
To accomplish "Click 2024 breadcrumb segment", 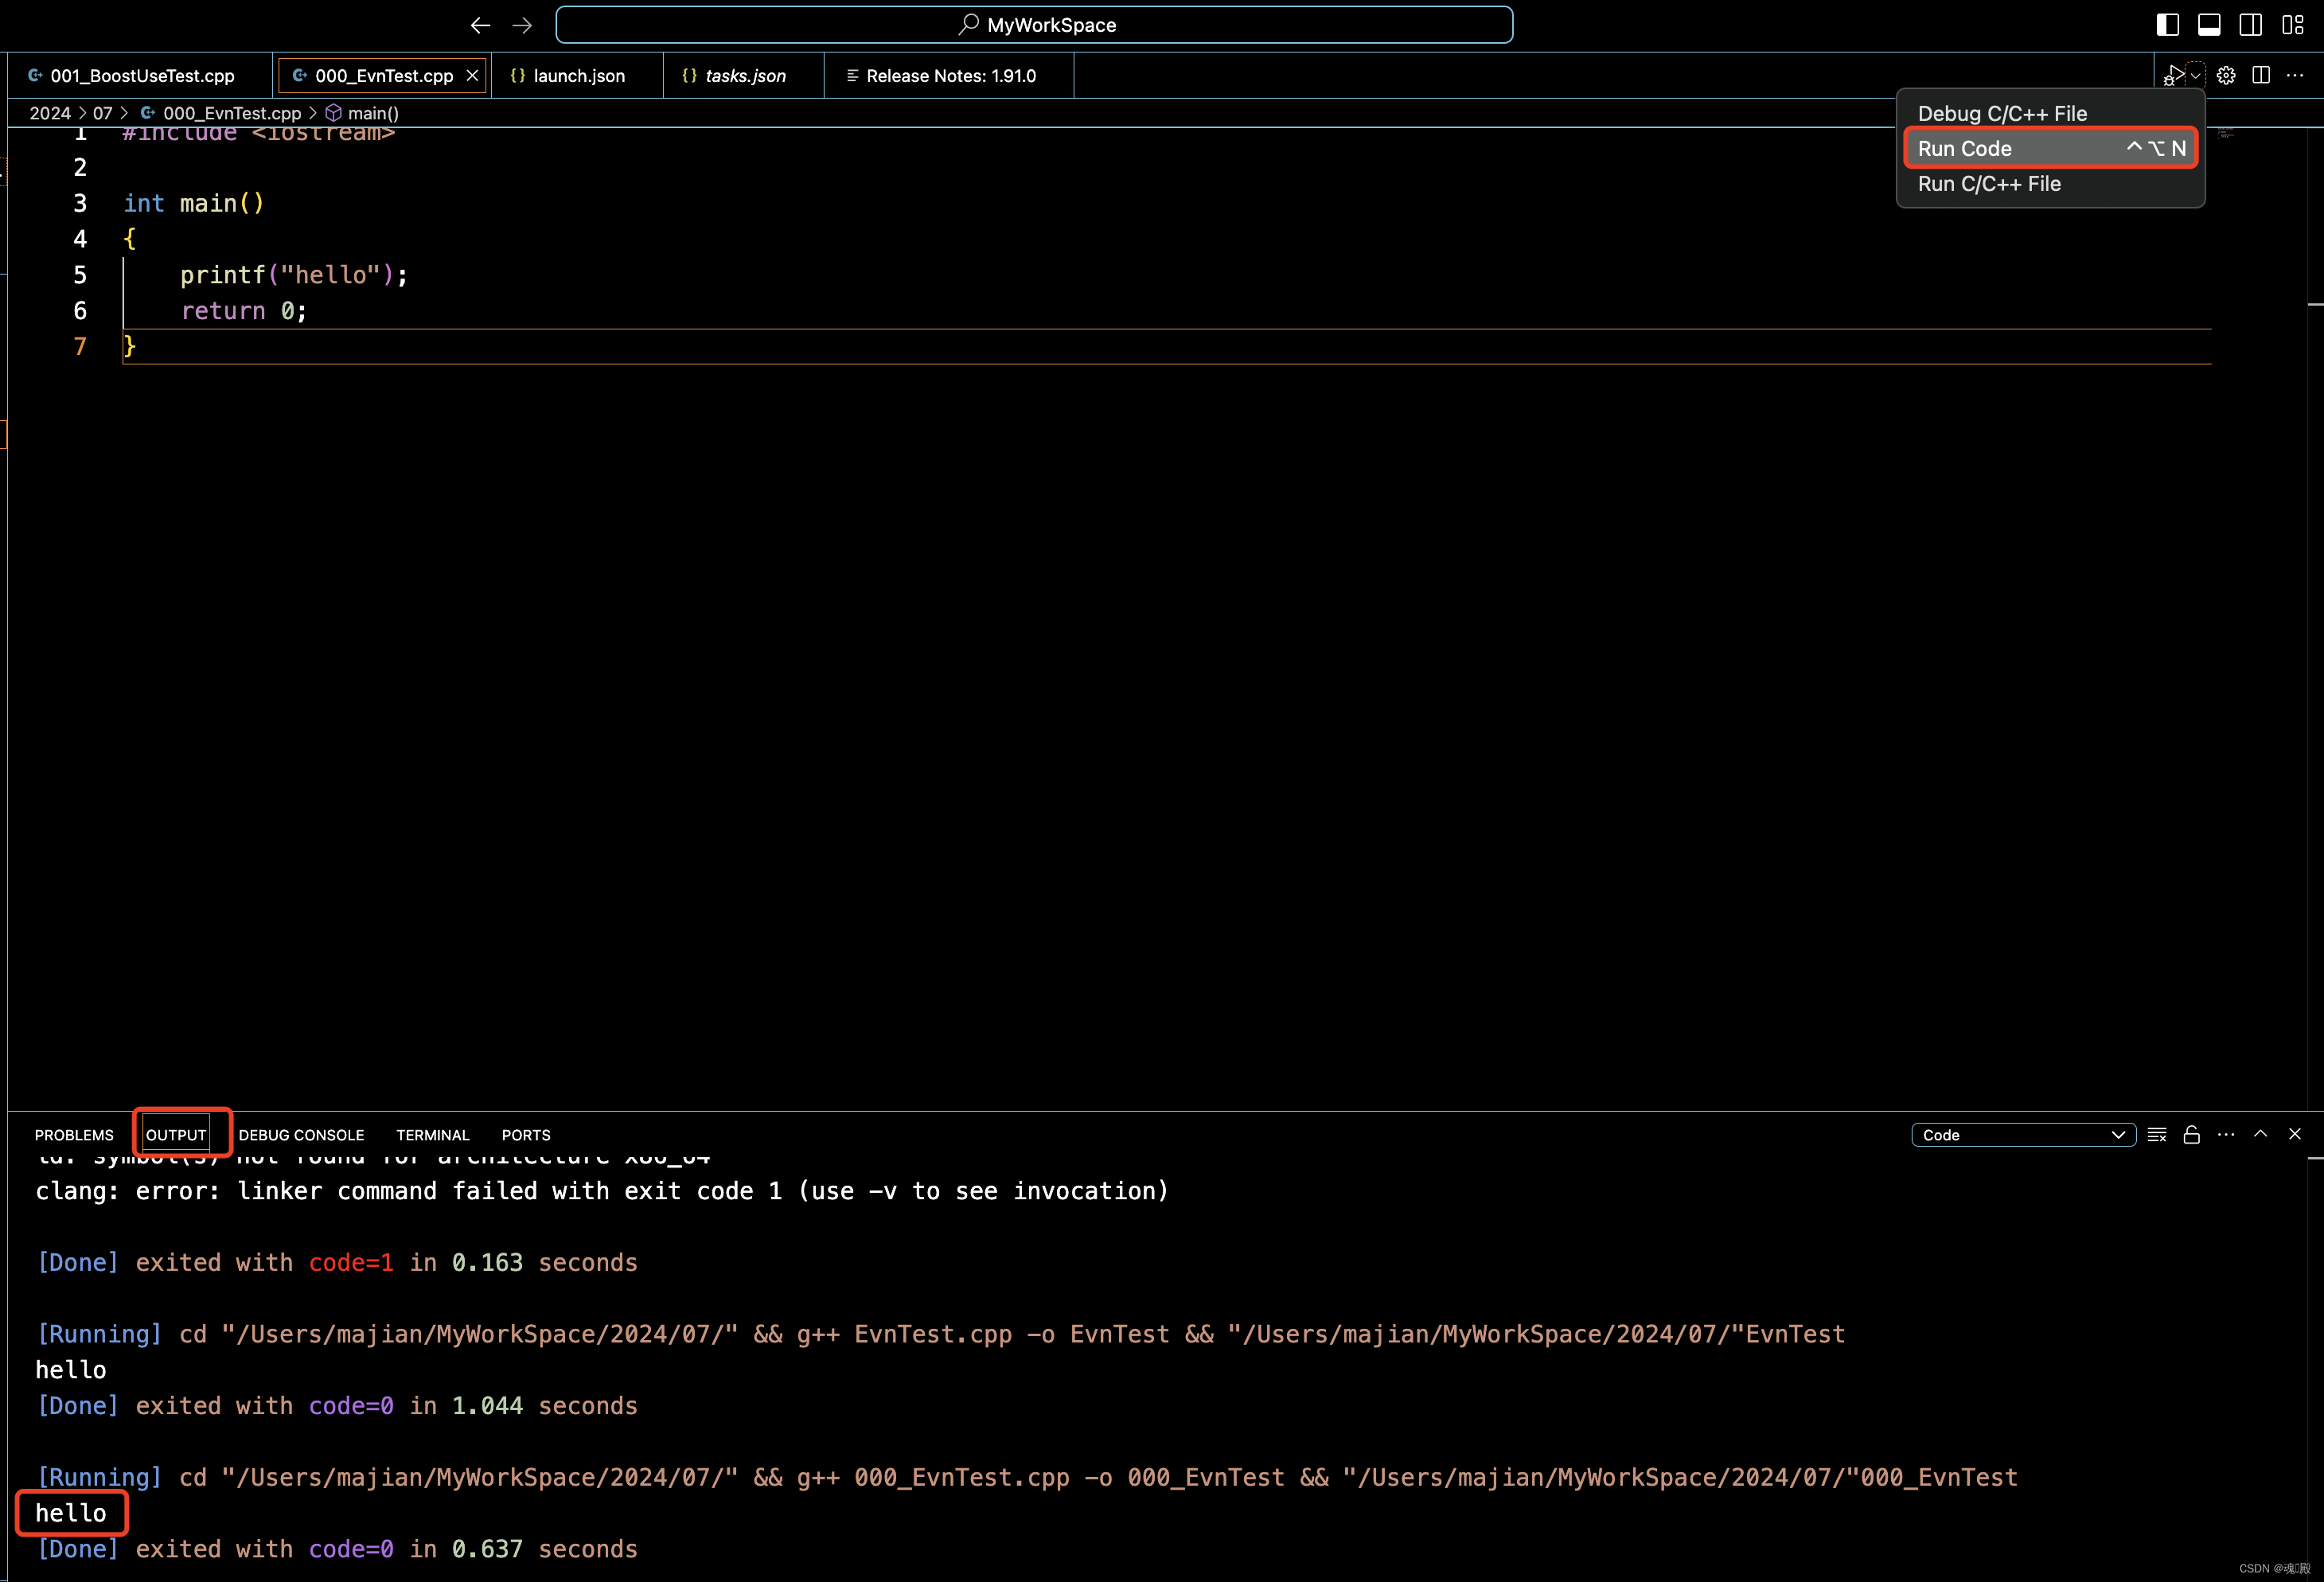I will point(50,113).
